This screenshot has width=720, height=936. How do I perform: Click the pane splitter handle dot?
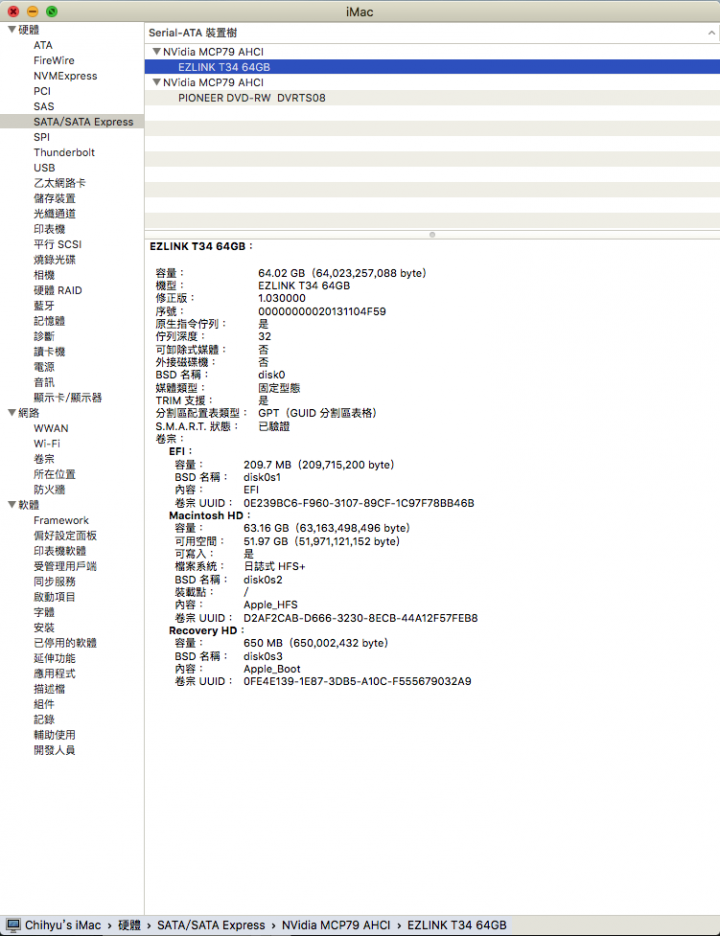click(432, 235)
